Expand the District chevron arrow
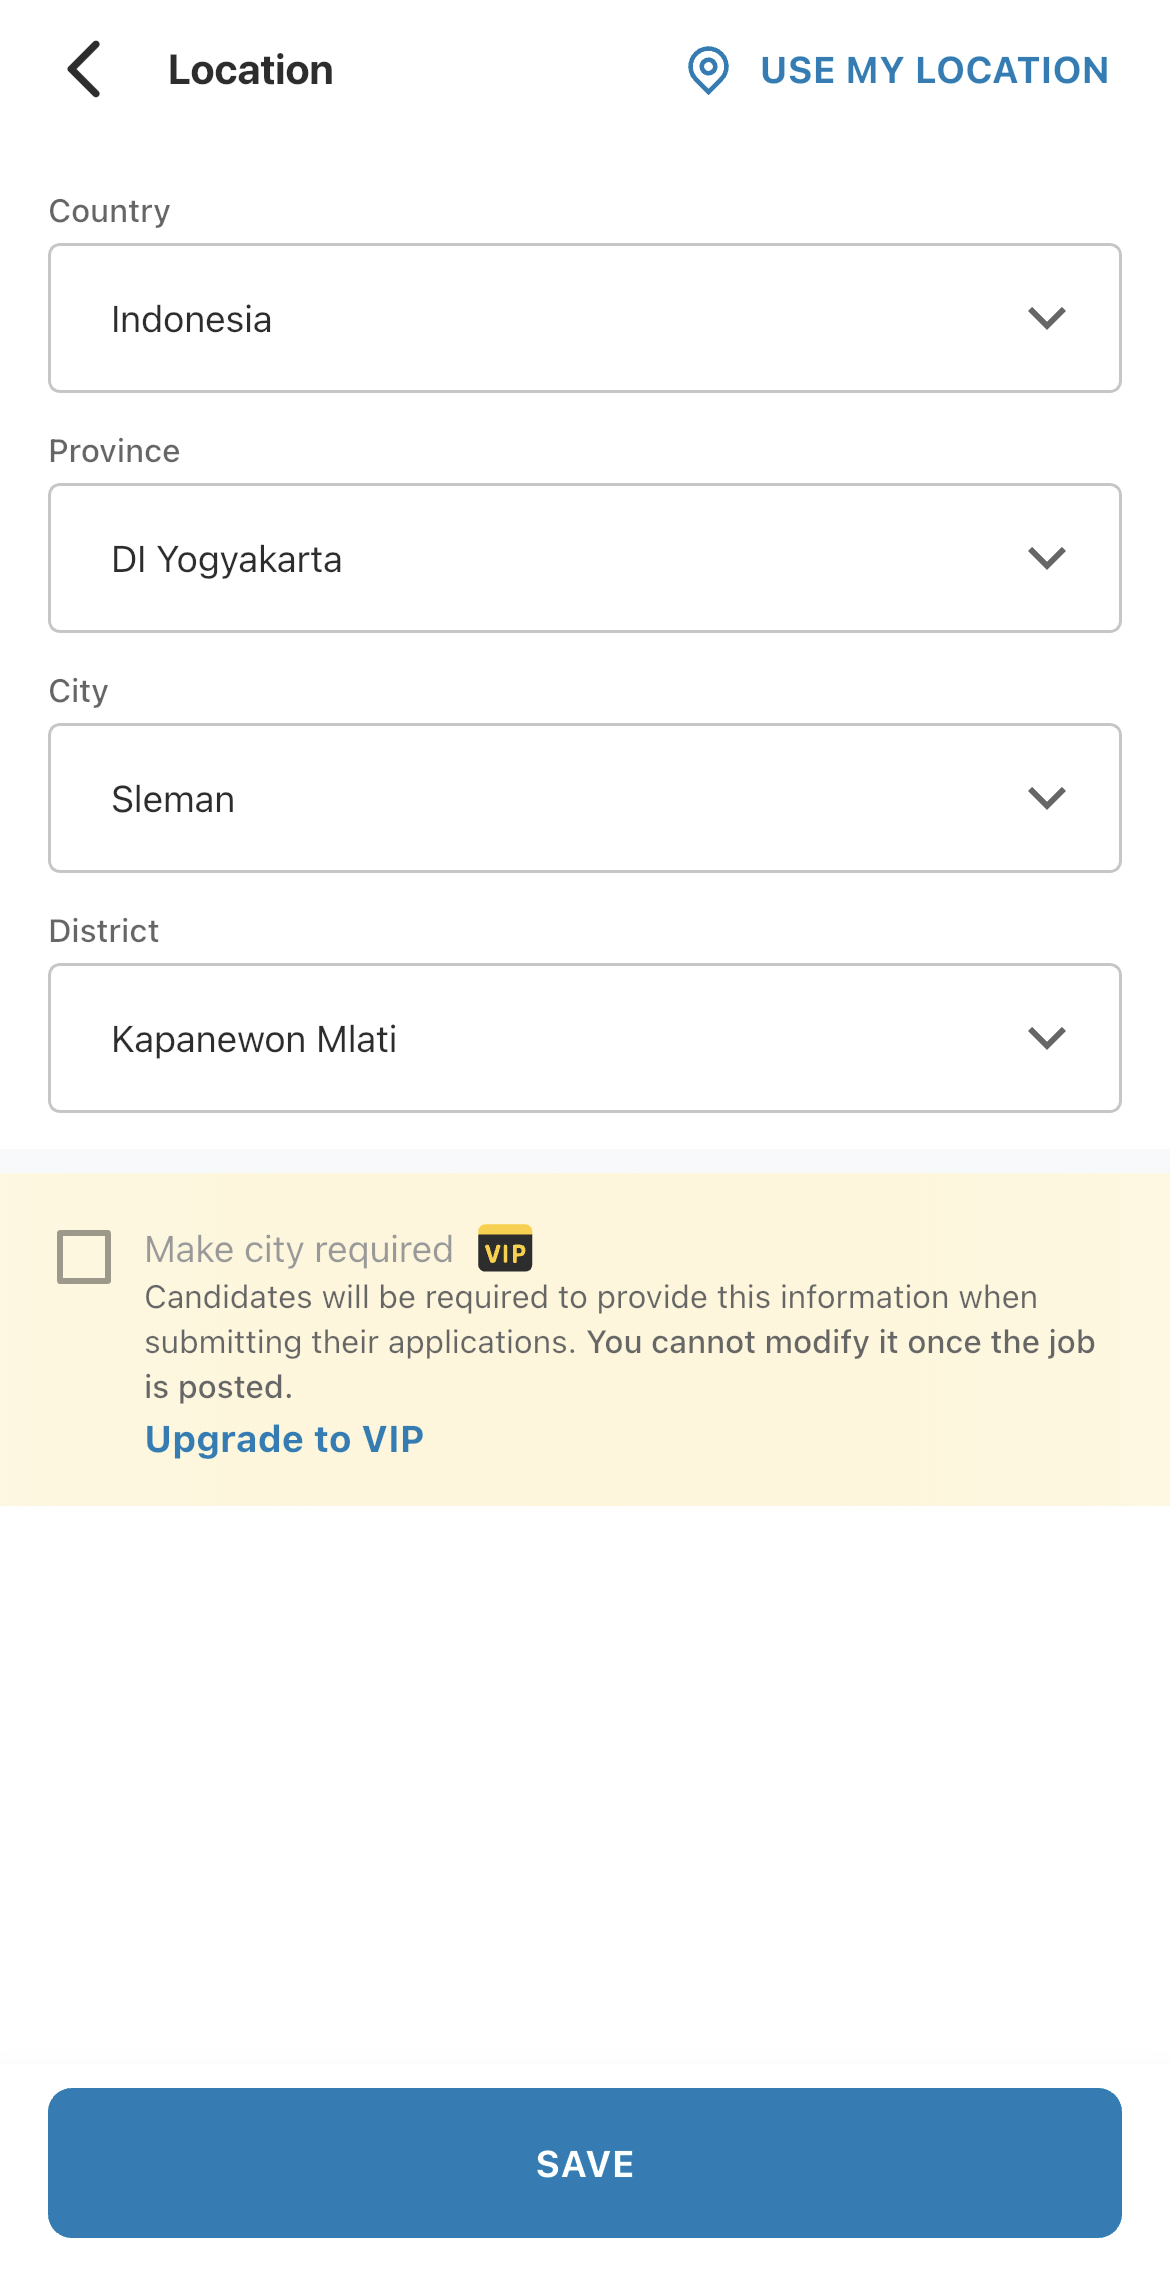 (1047, 1038)
